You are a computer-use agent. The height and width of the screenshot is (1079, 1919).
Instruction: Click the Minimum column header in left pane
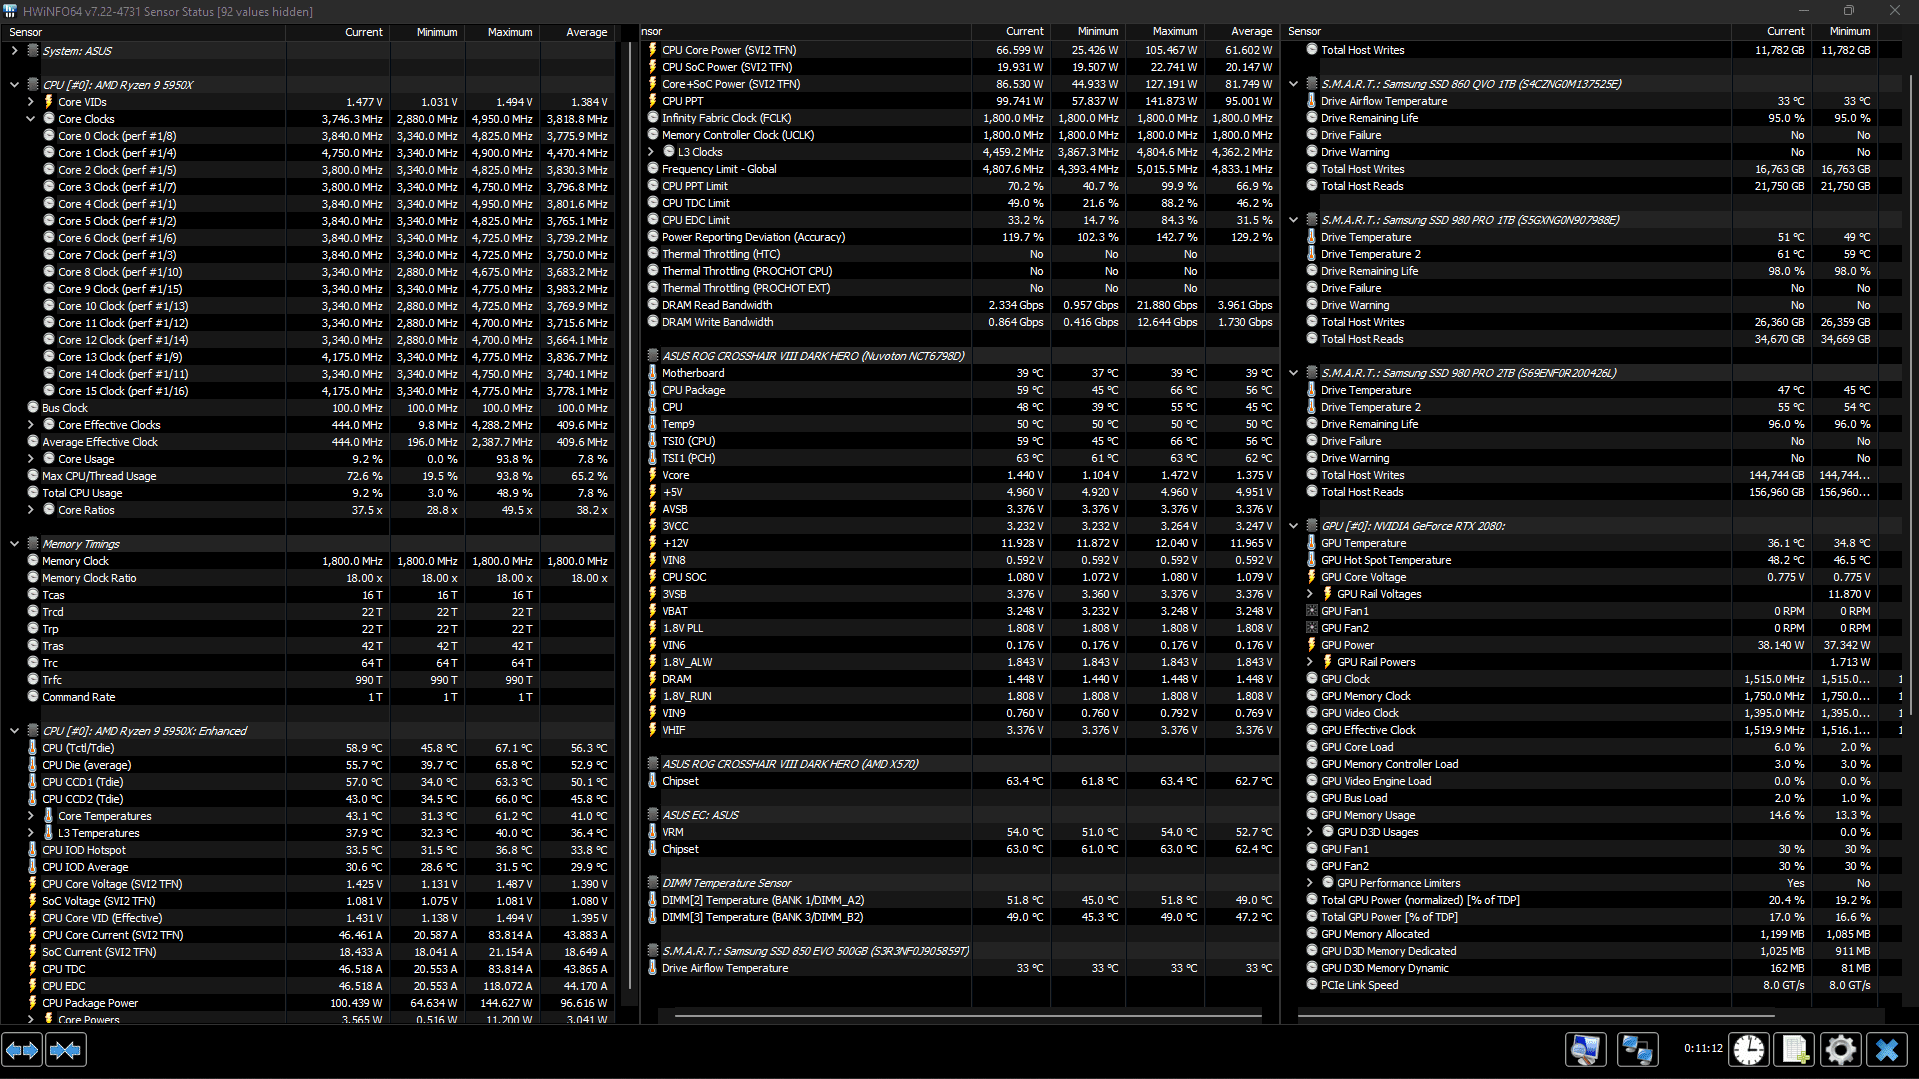point(428,32)
